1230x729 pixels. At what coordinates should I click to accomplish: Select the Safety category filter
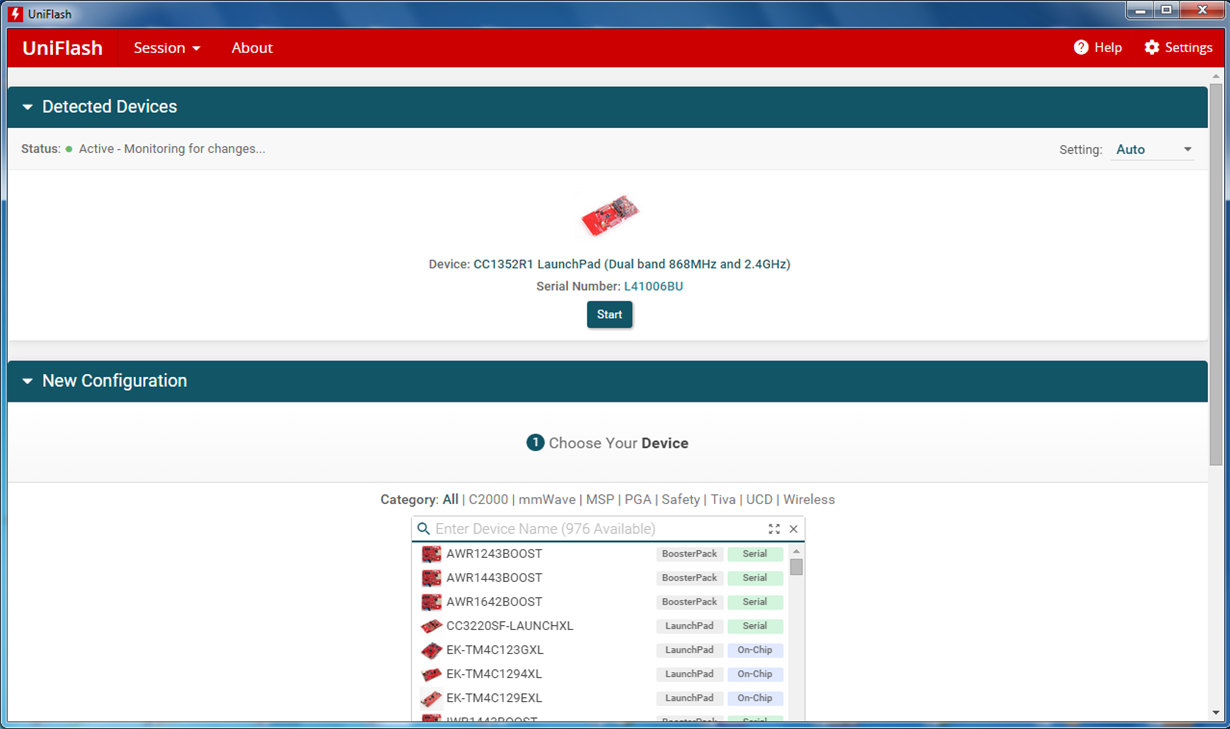pyautogui.click(x=680, y=499)
